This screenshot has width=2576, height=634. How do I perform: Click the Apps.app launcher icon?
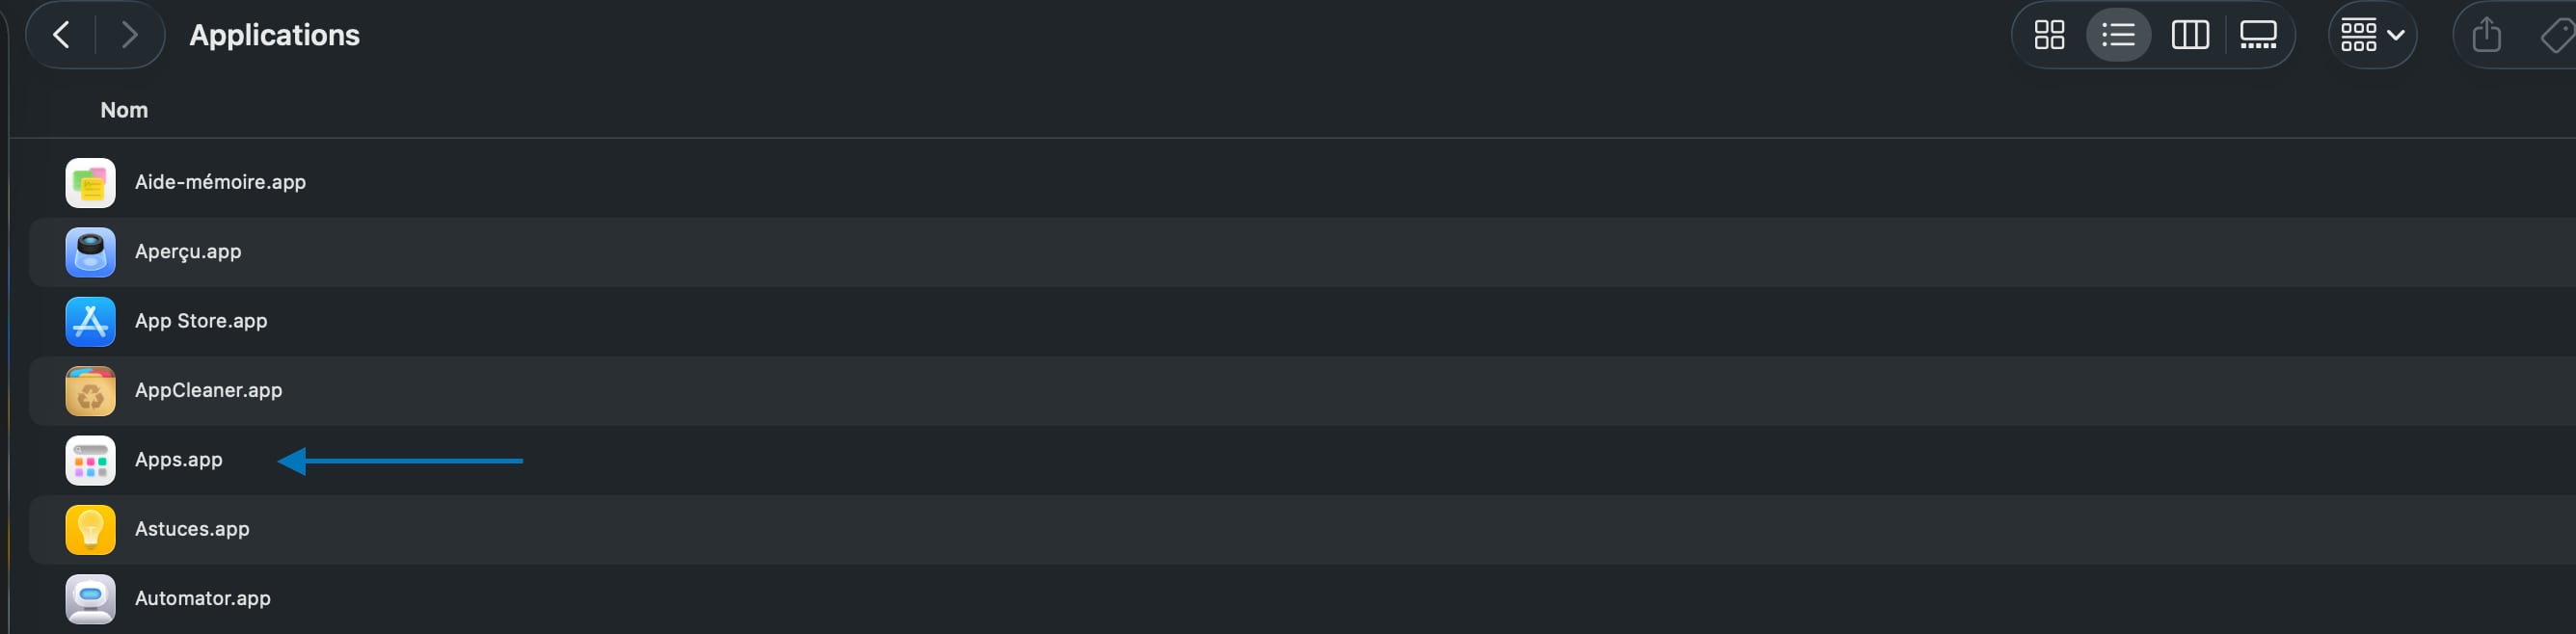pos(90,460)
